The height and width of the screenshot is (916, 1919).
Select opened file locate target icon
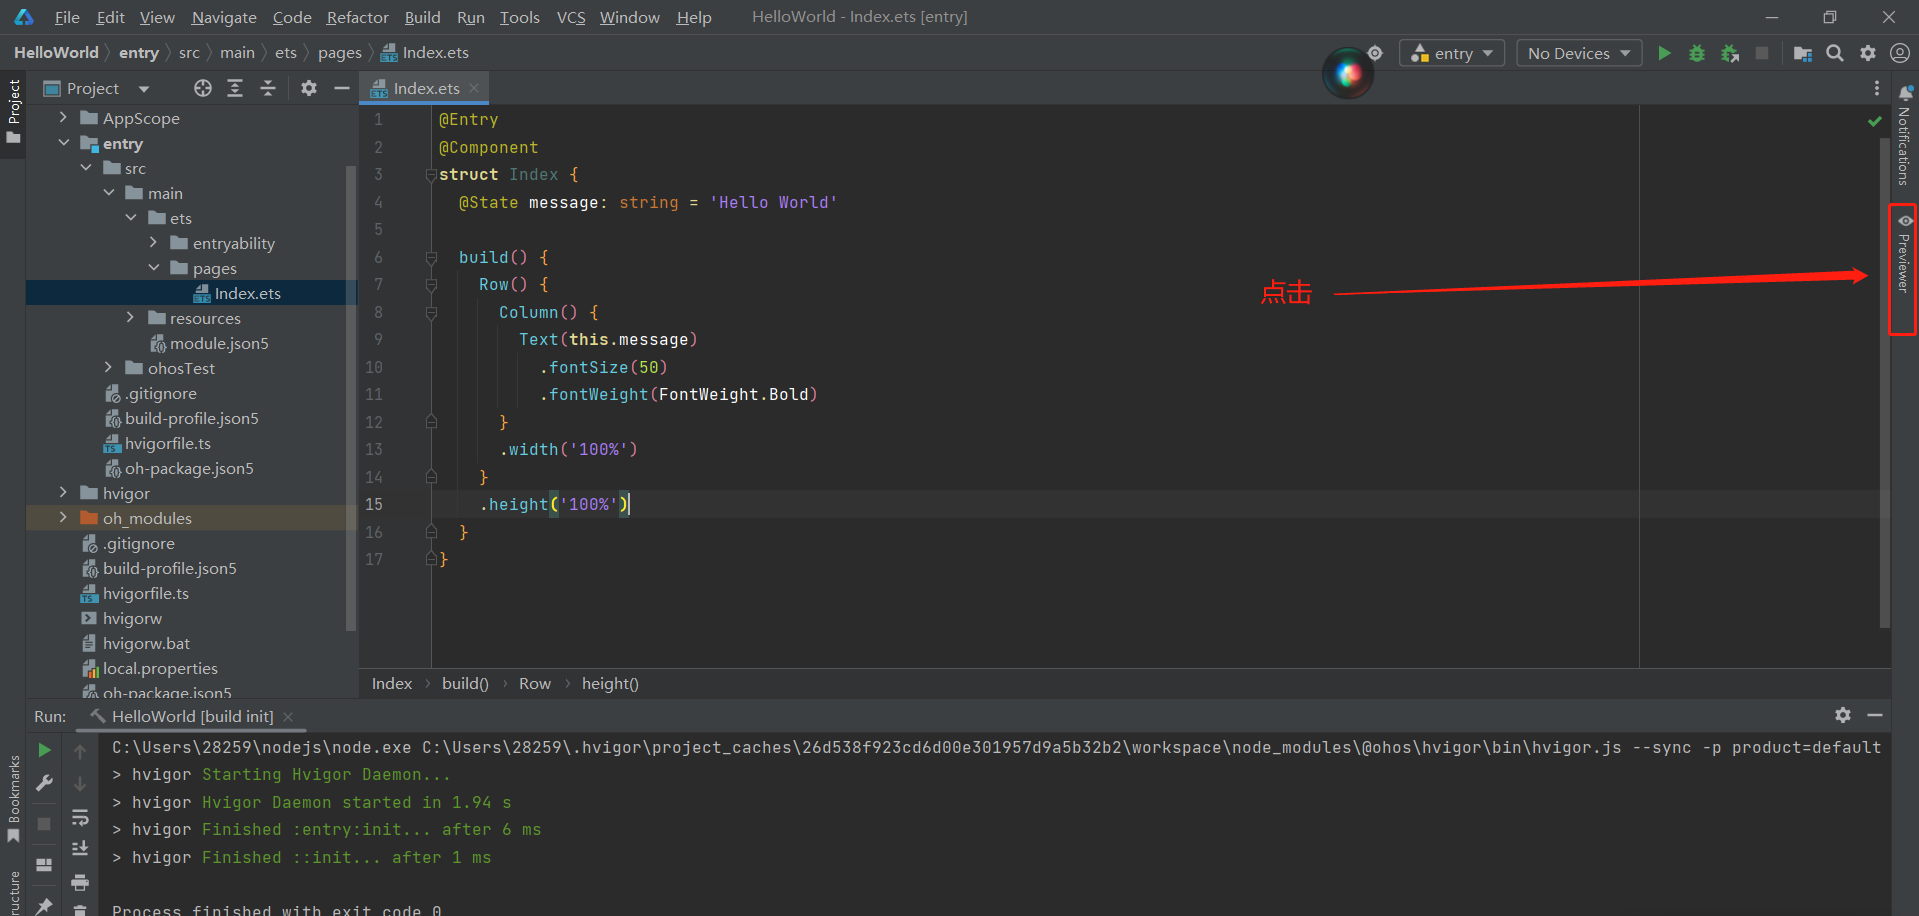coord(203,88)
